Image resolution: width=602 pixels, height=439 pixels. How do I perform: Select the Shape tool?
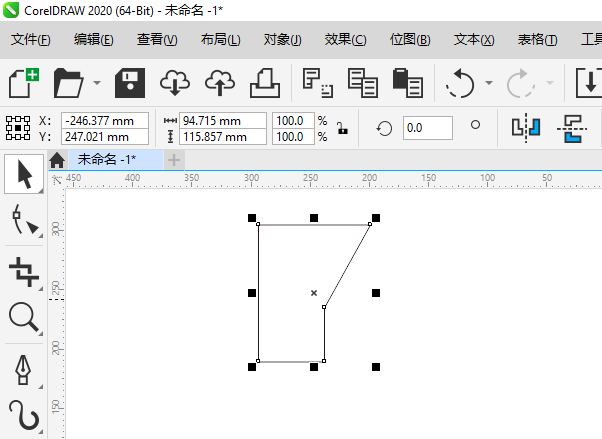(x=24, y=220)
